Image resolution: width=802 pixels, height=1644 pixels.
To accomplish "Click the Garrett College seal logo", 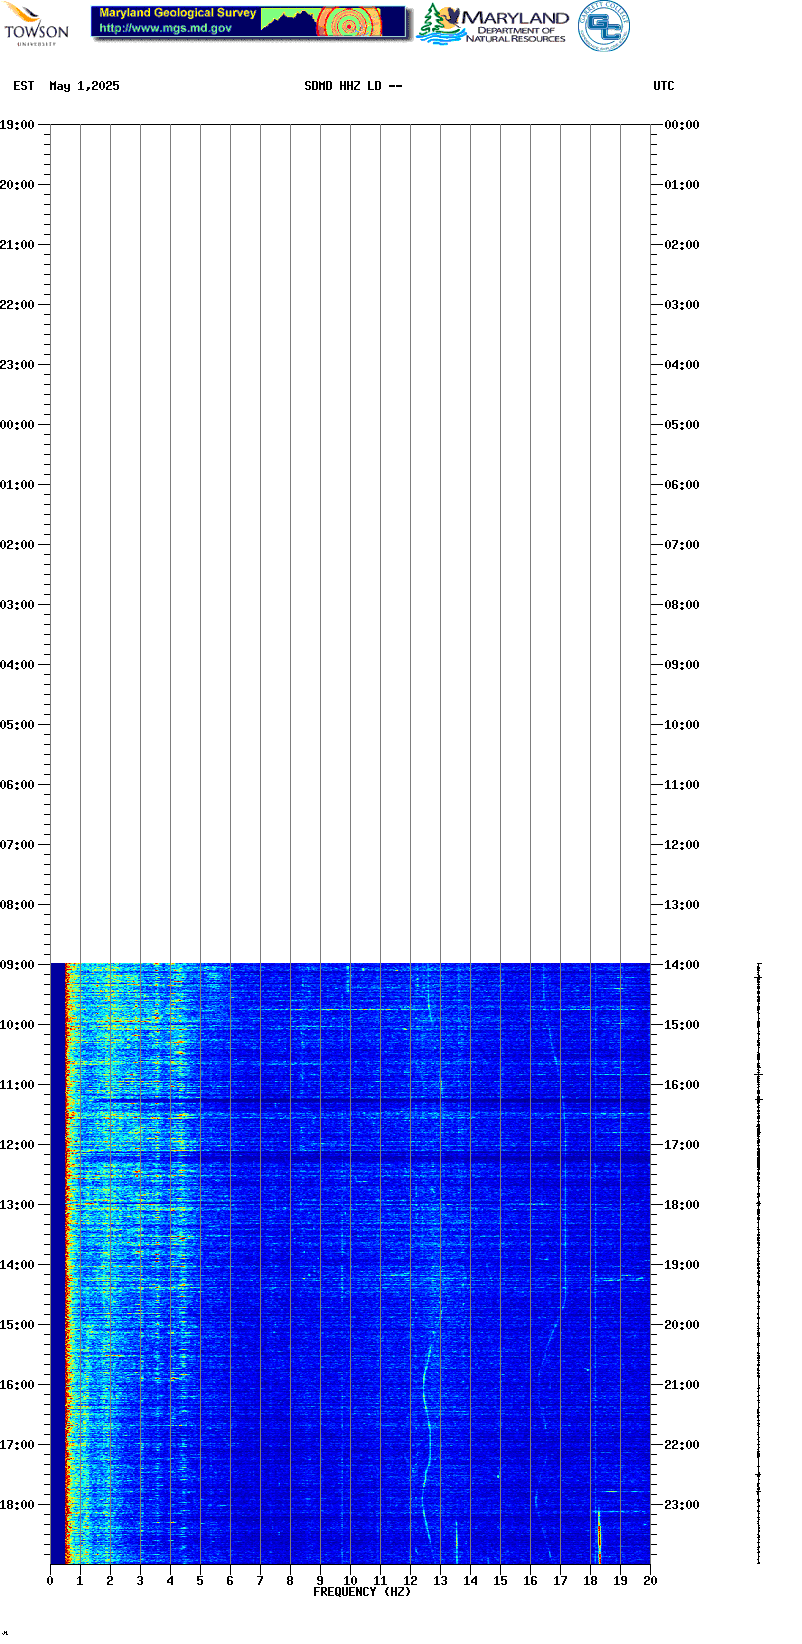I will click(604, 26).
